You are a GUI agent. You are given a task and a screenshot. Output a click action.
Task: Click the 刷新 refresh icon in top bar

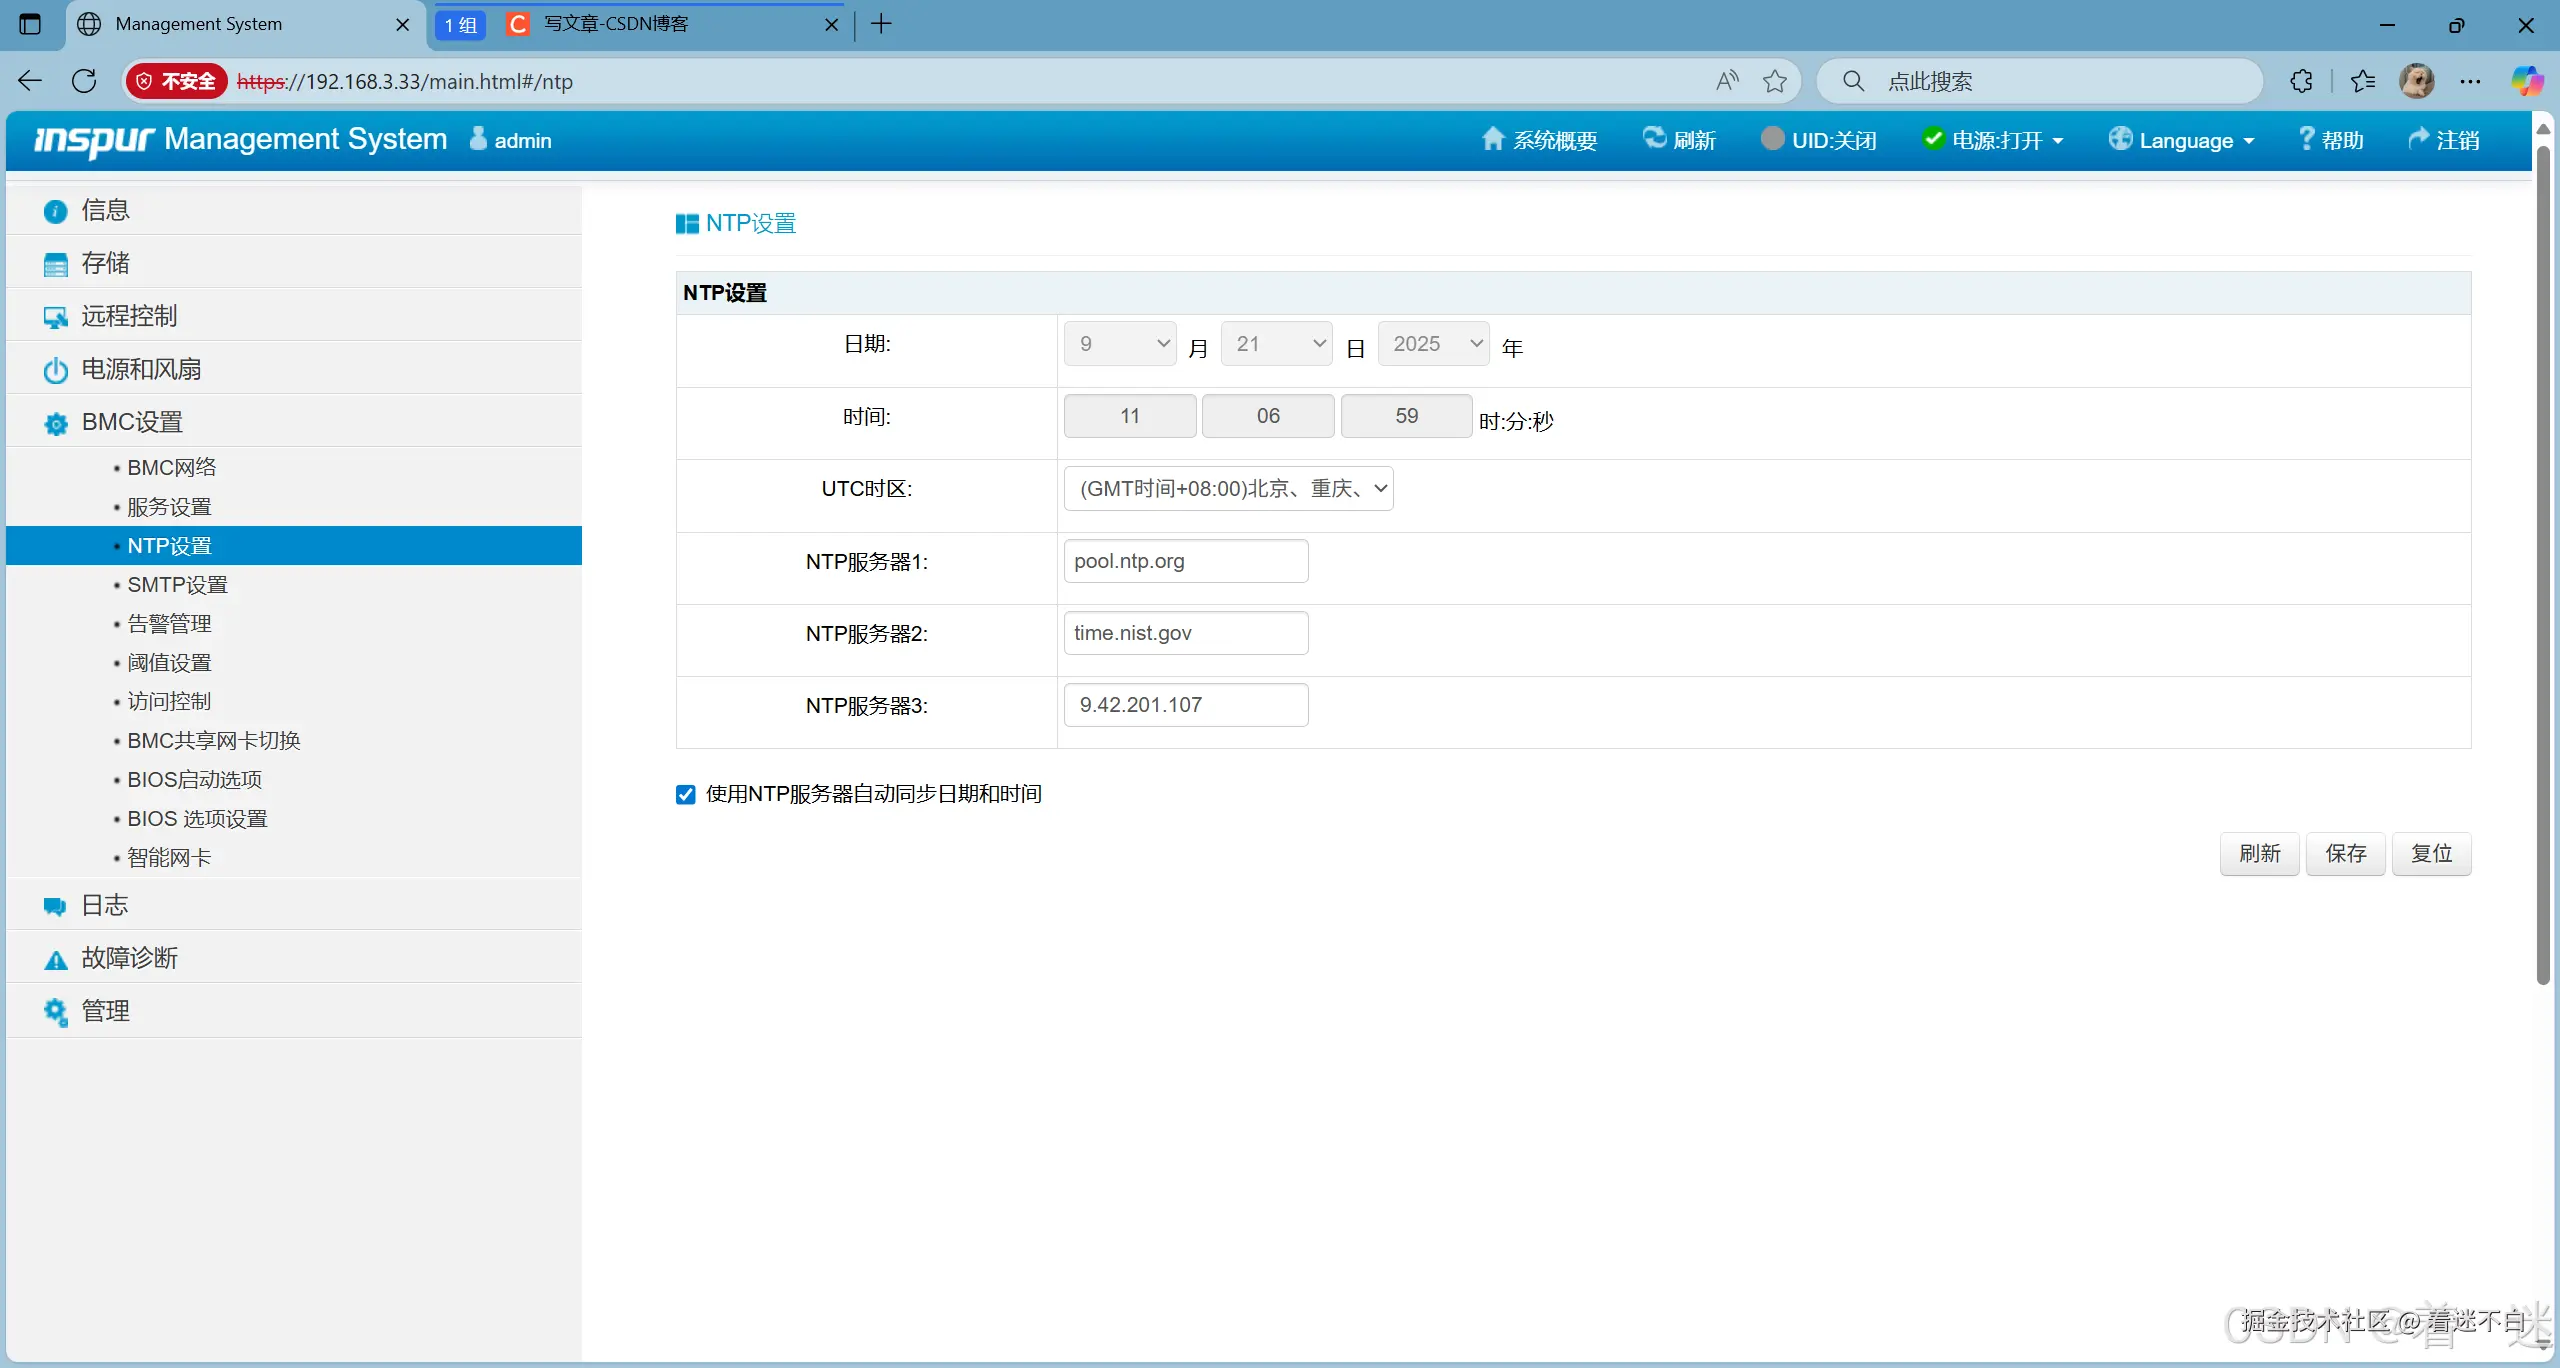coord(1679,140)
